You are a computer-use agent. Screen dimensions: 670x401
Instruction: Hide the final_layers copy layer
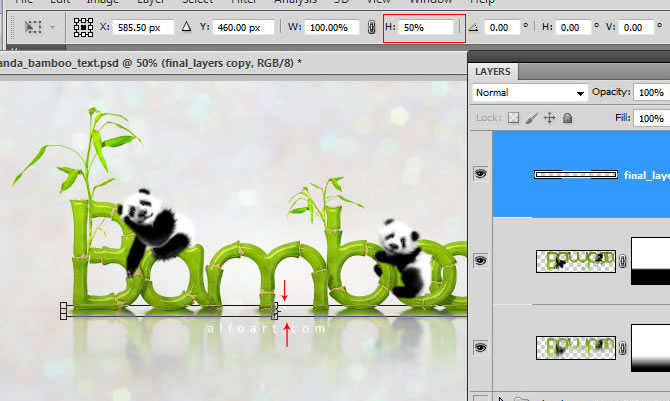point(481,174)
